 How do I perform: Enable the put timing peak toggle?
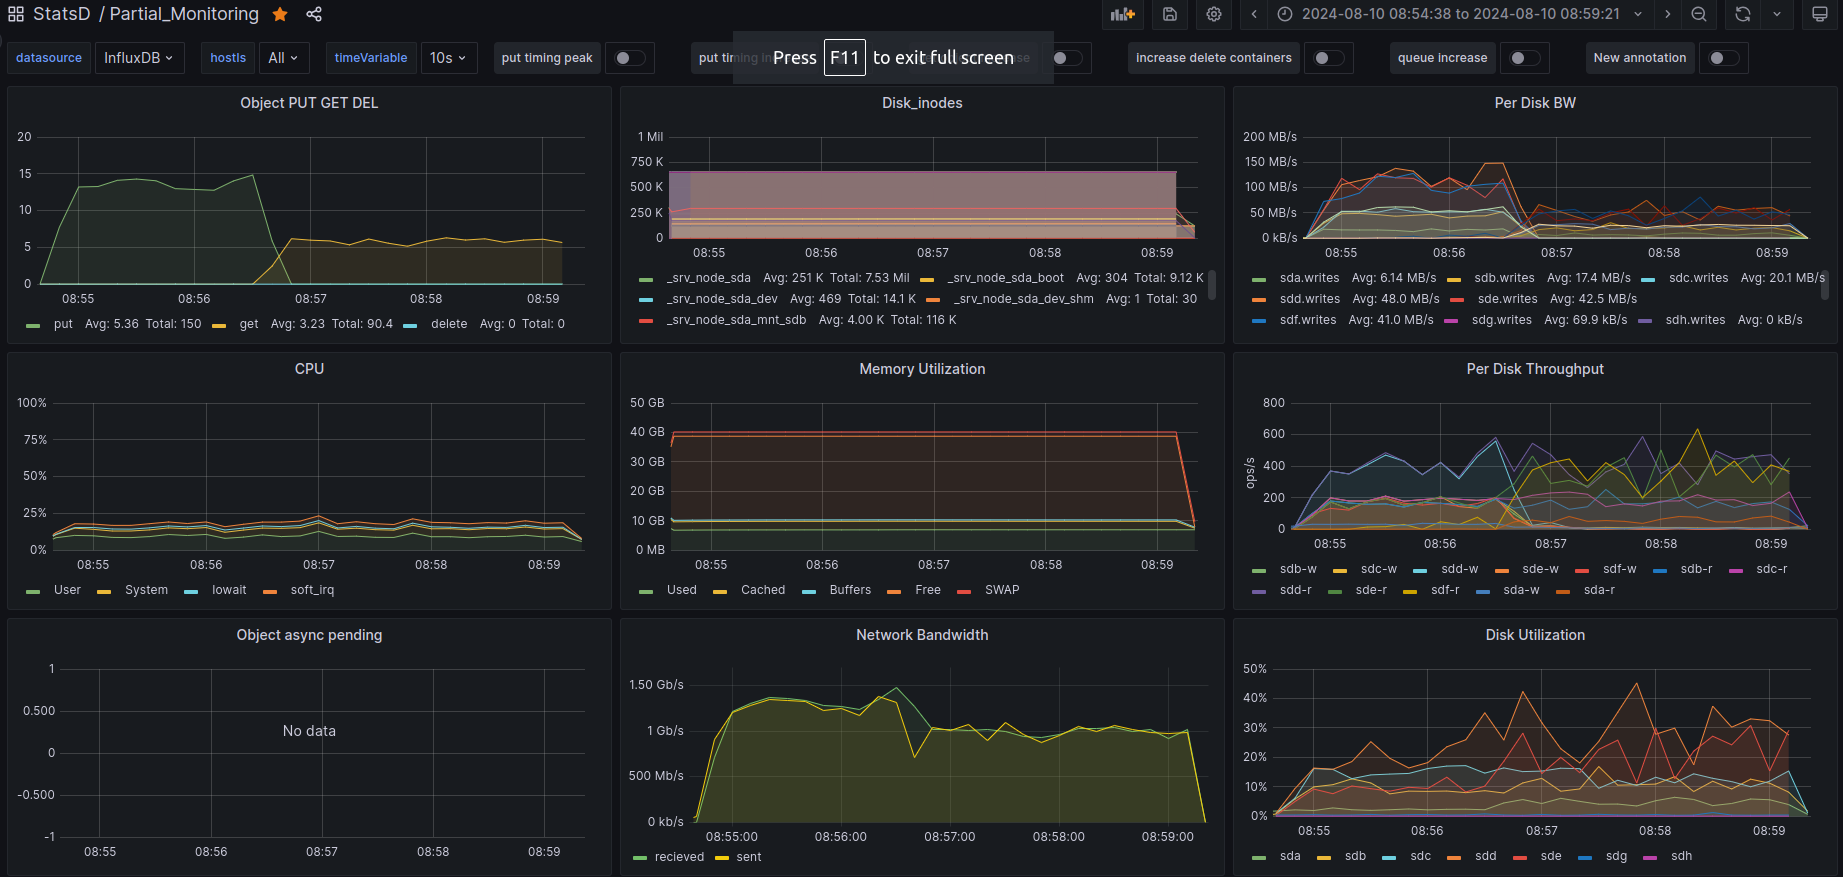629,58
